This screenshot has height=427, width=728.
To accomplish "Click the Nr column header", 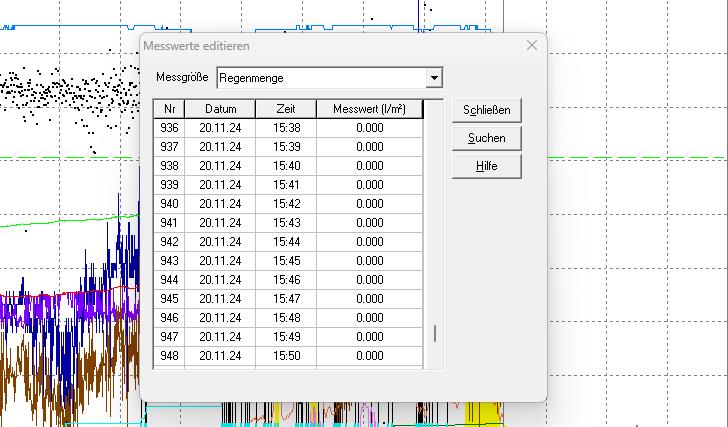I will pyautogui.click(x=170, y=109).
